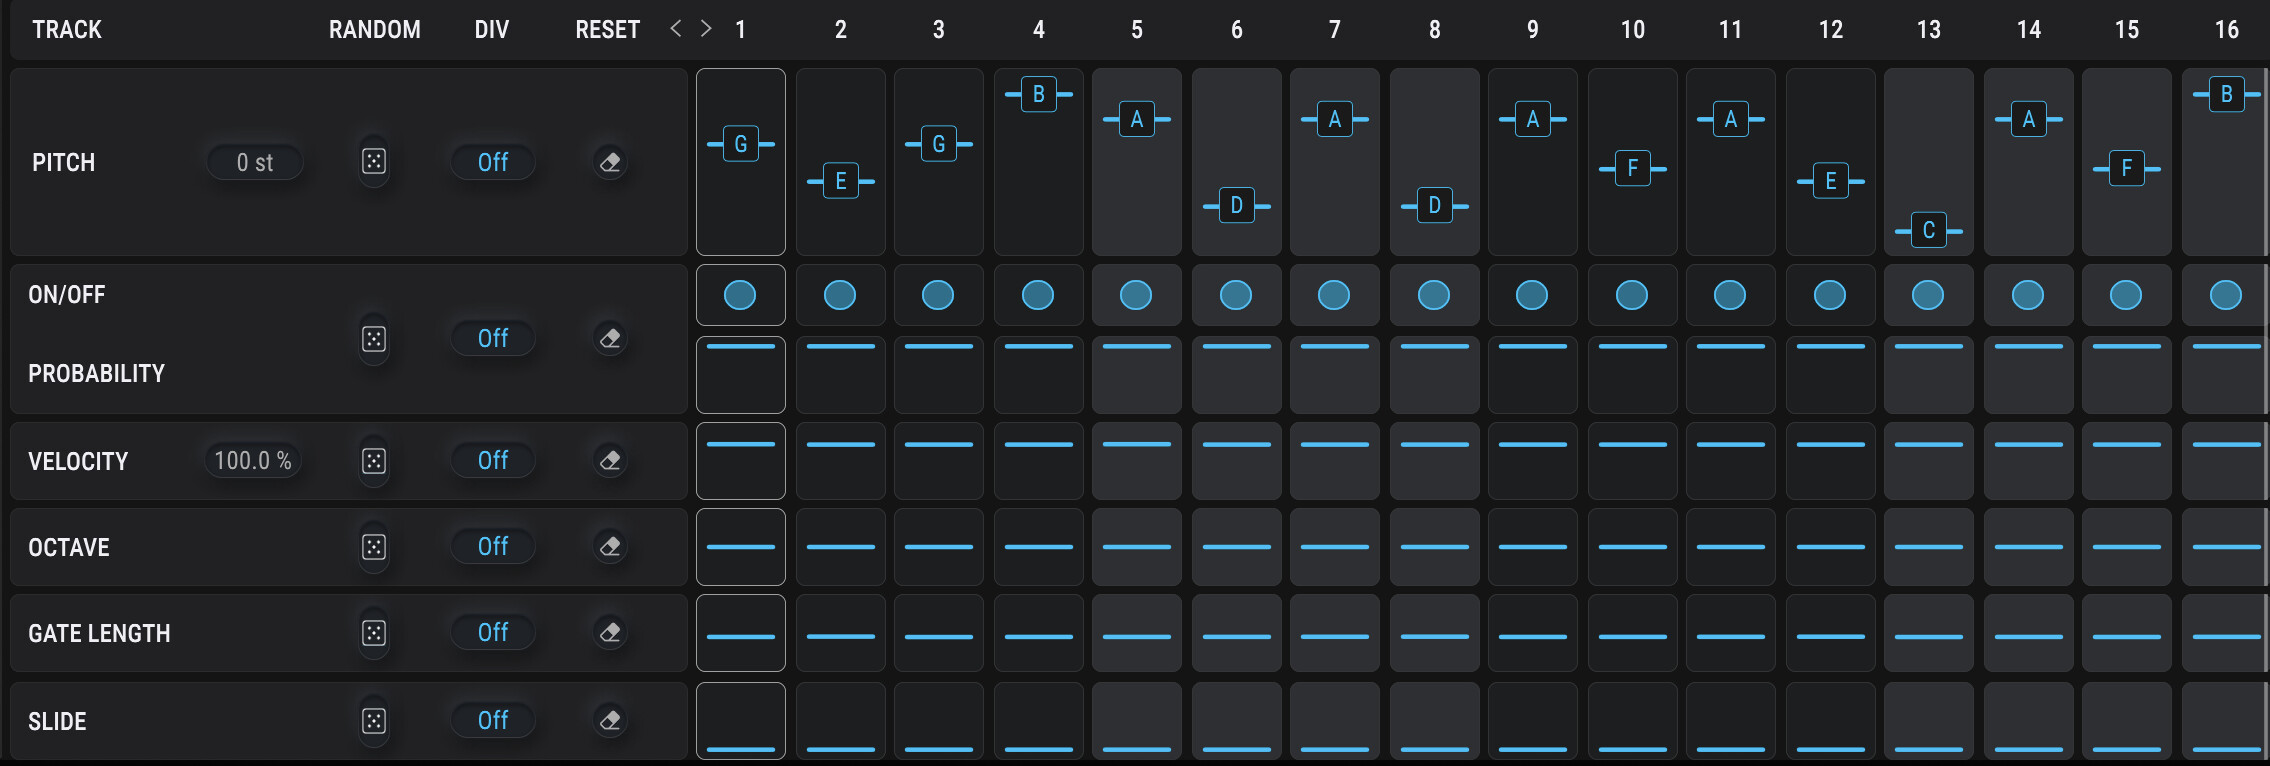
Task: Toggle step 16 on/off dot
Action: coord(2226,295)
